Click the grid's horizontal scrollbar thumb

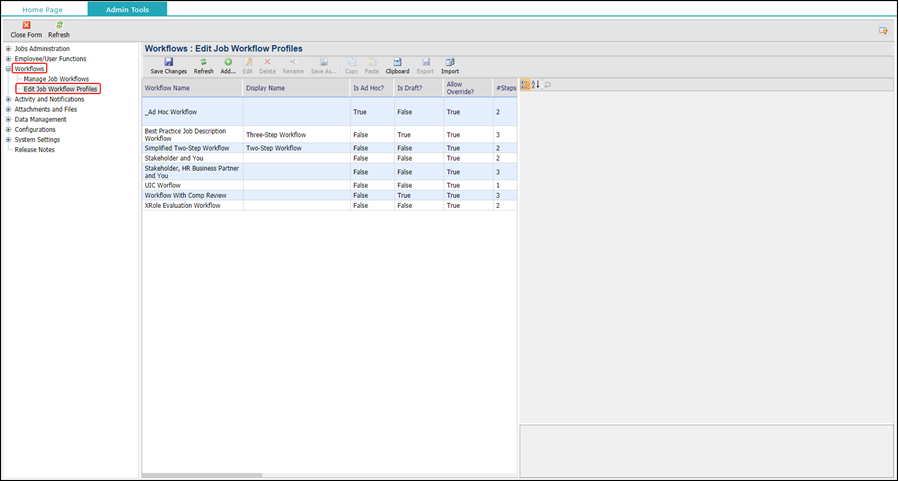(202, 475)
